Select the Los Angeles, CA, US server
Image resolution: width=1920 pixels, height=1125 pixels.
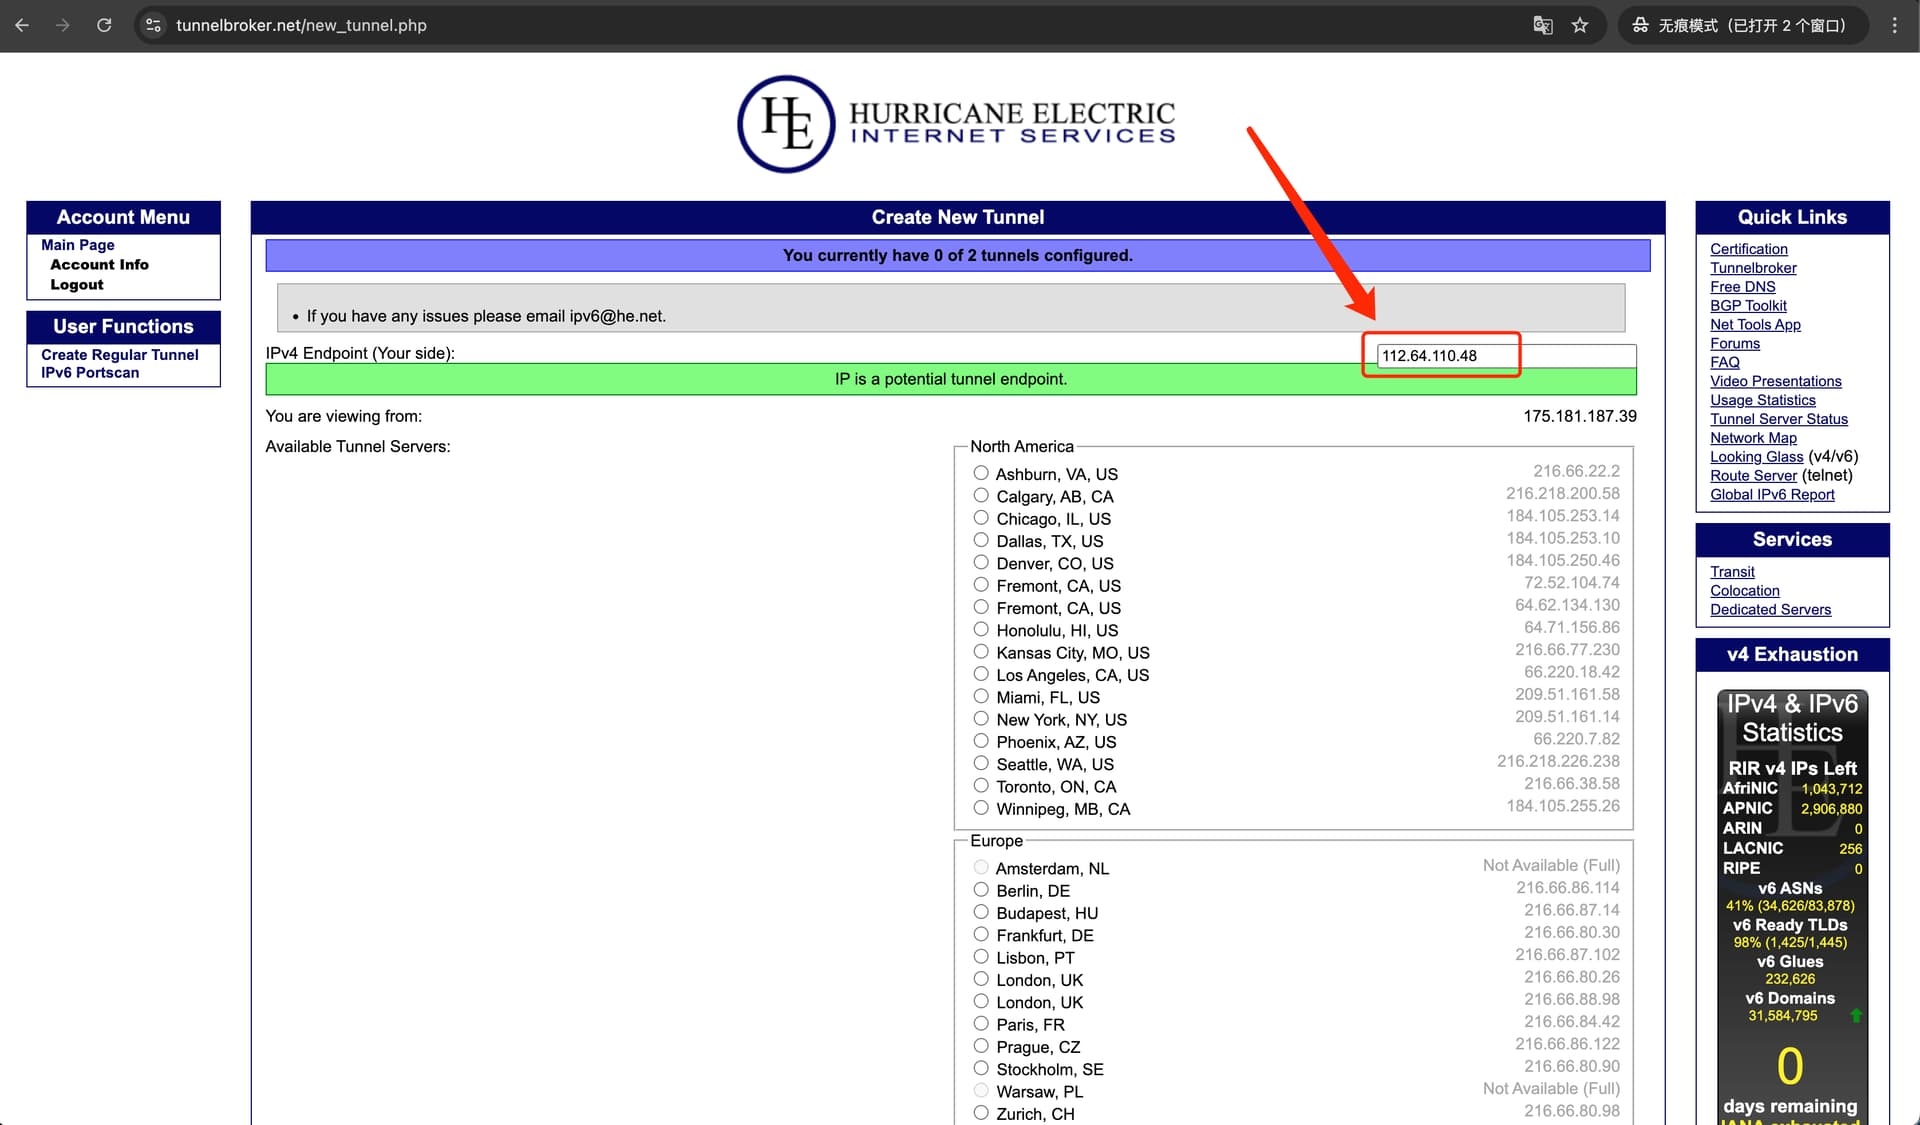pyautogui.click(x=981, y=674)
